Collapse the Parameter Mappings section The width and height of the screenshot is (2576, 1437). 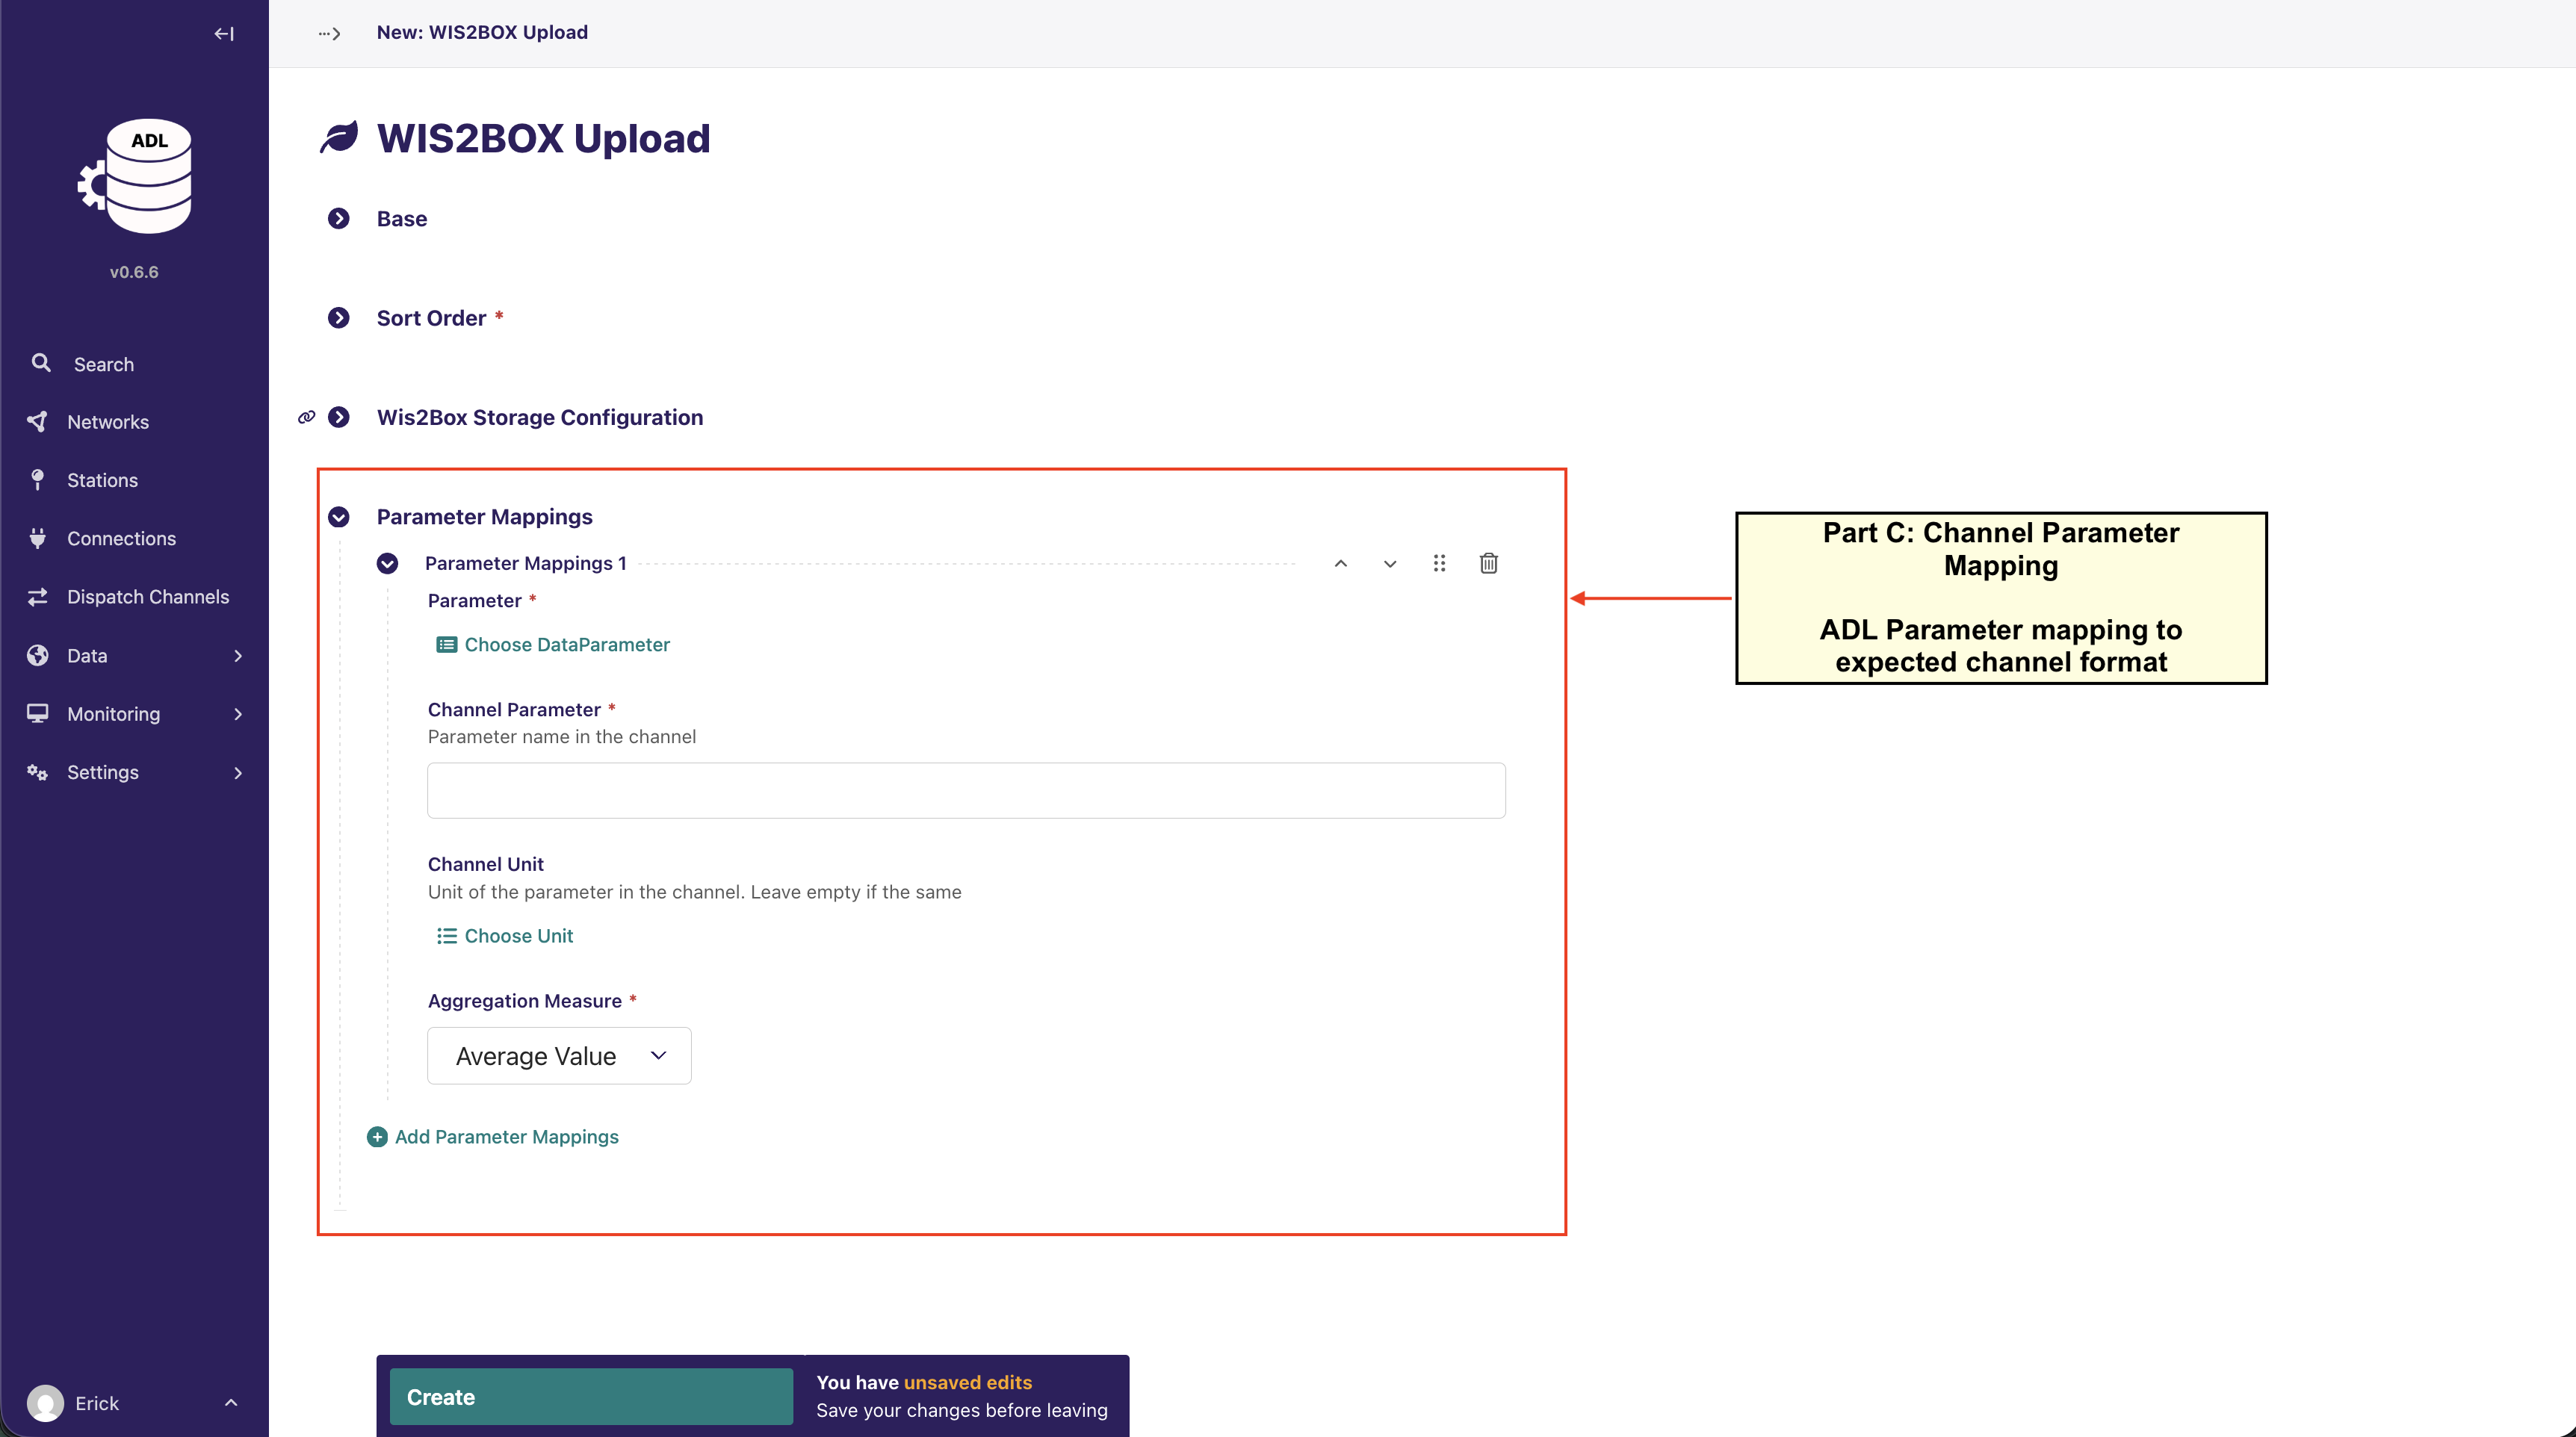coord(339,517)
